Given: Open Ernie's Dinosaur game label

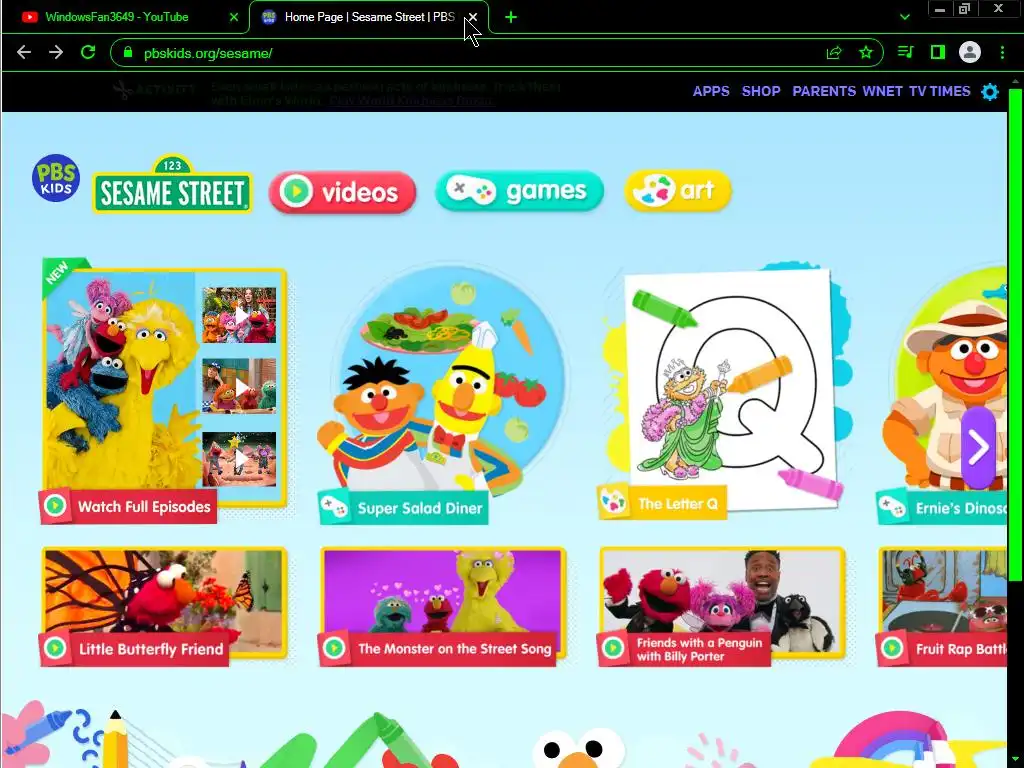Looking at the screenshot, I should [942, 507].
